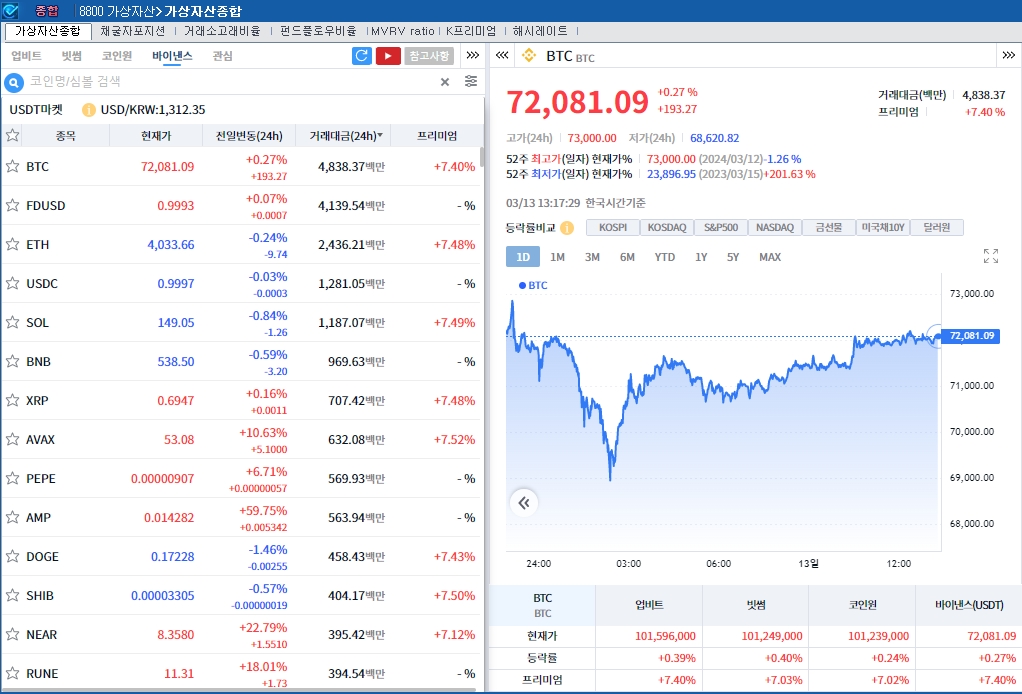1022x694 pixels.
Task: Click the info icon next to 등락률비교
Action: [567, 228]
